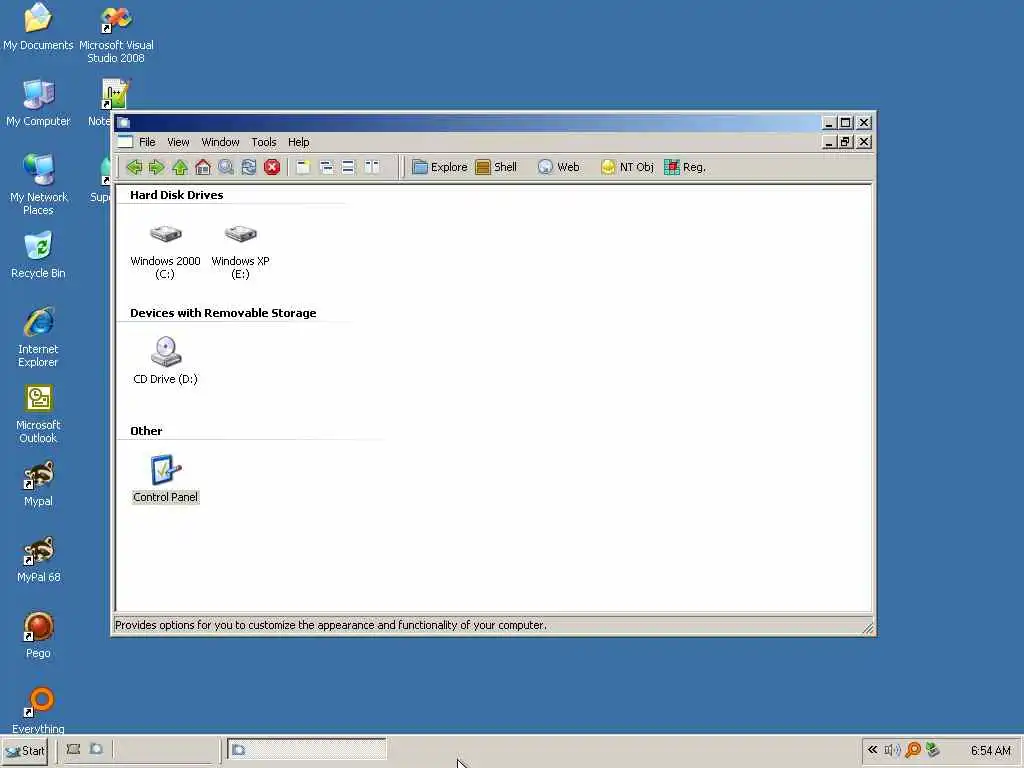1024x768 pixels.
Task: Select the MyPal 68 desktop shortcut
Action: pyautogui.click(x=38, y=560)
